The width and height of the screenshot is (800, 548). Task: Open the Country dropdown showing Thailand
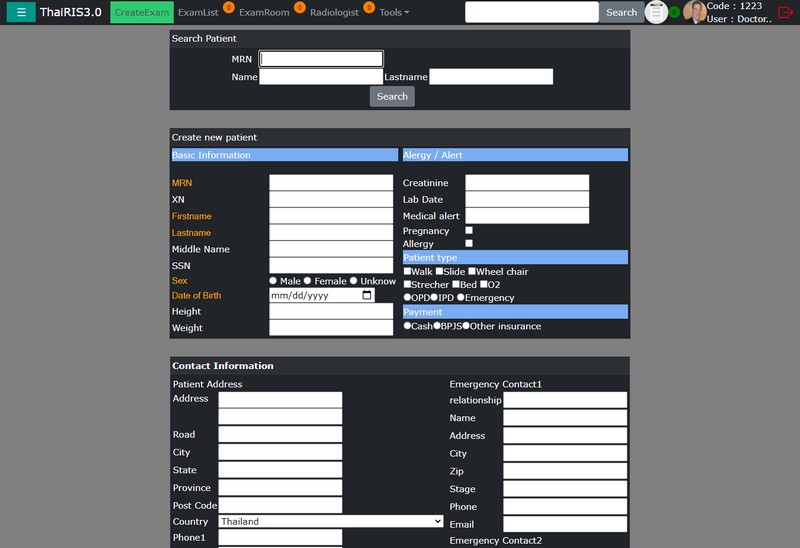point(331,521)
